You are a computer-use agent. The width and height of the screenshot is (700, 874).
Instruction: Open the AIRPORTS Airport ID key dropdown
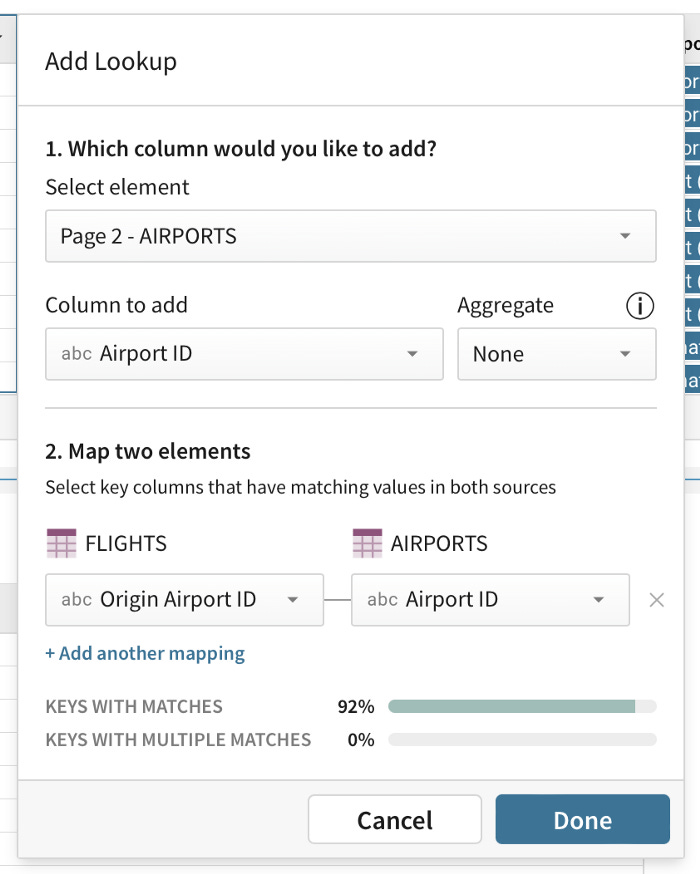(490, 600)
